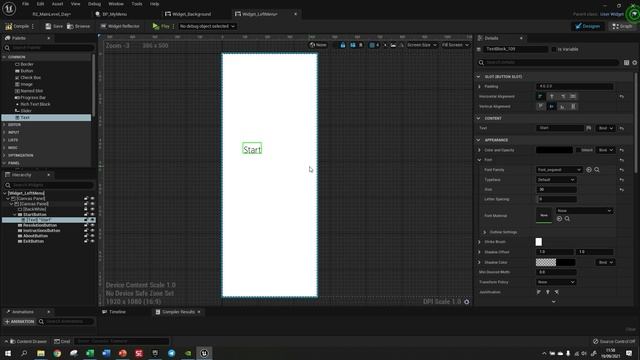Screen dimensions: 640x360
Task: Open the debug object selector dropdown
Action: tap(207, 26)
